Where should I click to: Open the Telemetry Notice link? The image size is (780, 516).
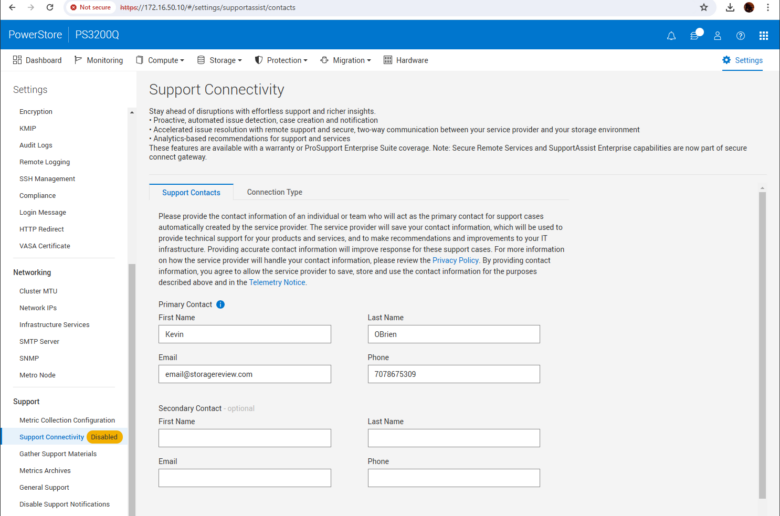coord(277,282)
